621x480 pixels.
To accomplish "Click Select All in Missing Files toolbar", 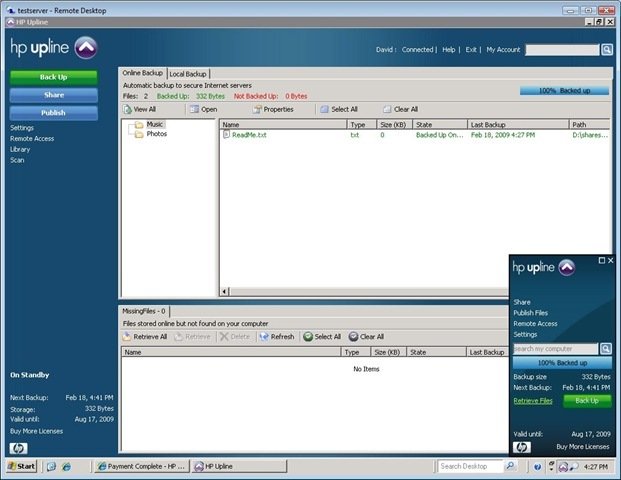I will [322, 337].
